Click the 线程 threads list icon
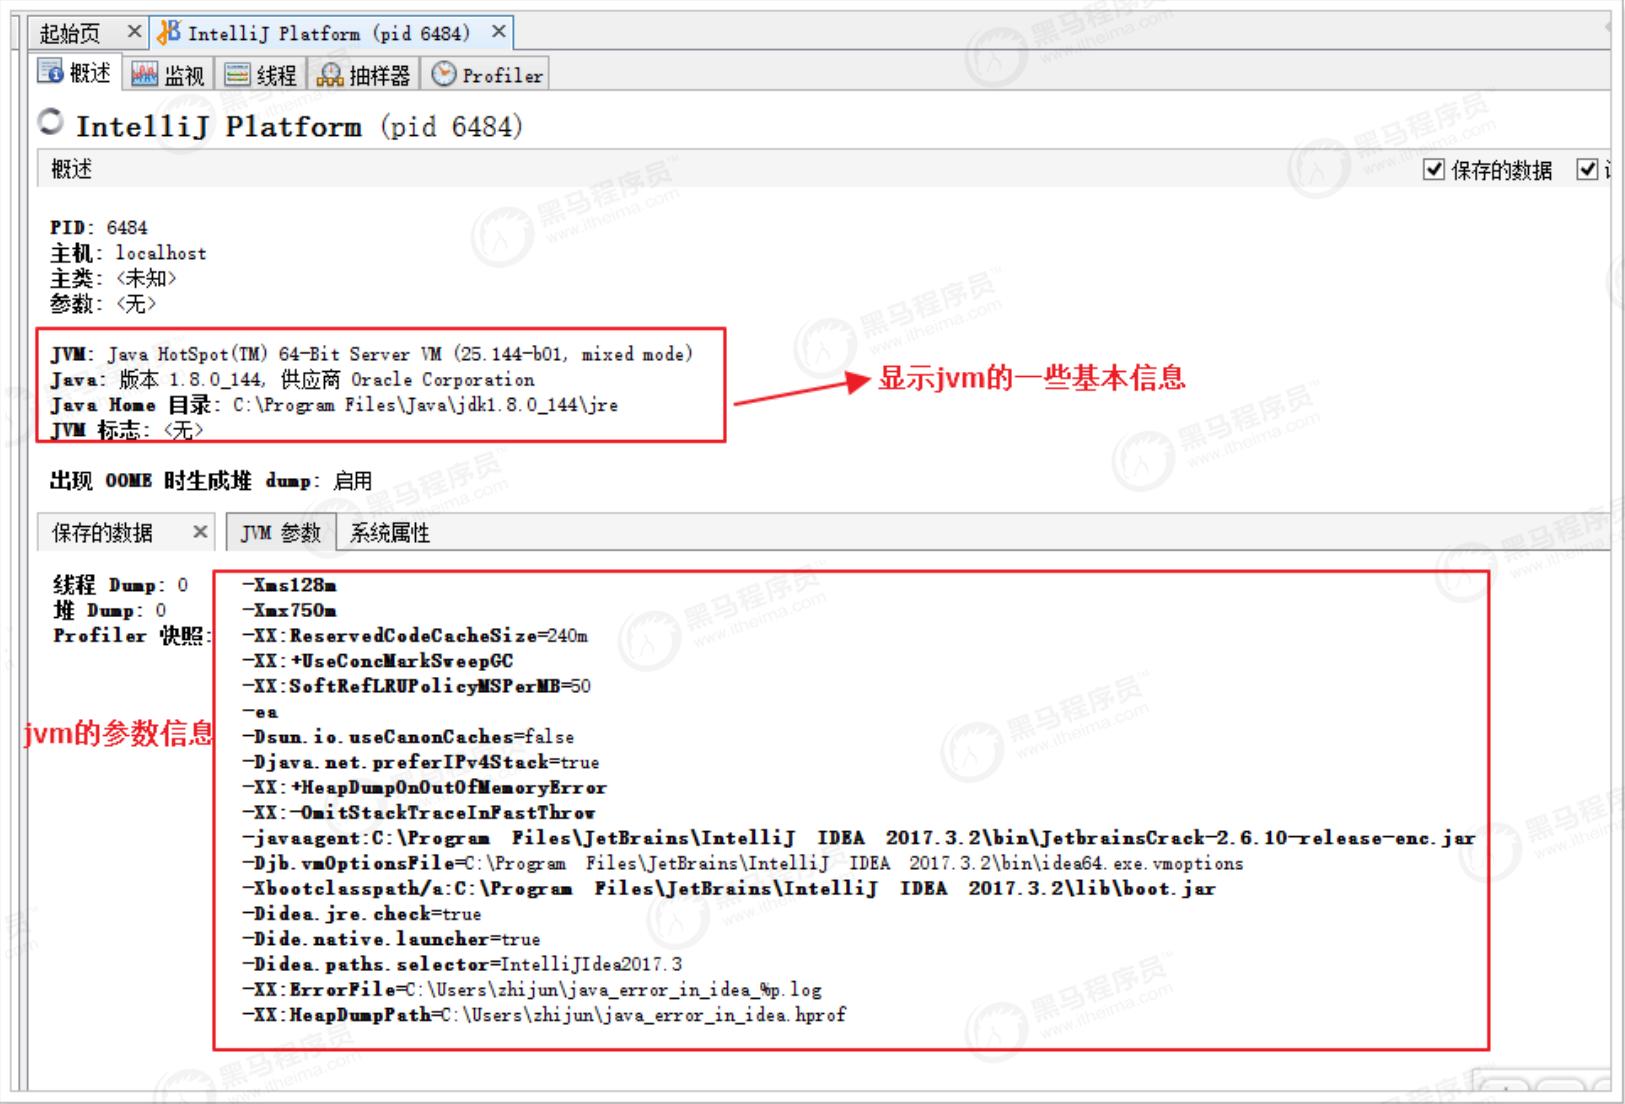This screenshot has height=1104, width=1625. pos(237,74)
